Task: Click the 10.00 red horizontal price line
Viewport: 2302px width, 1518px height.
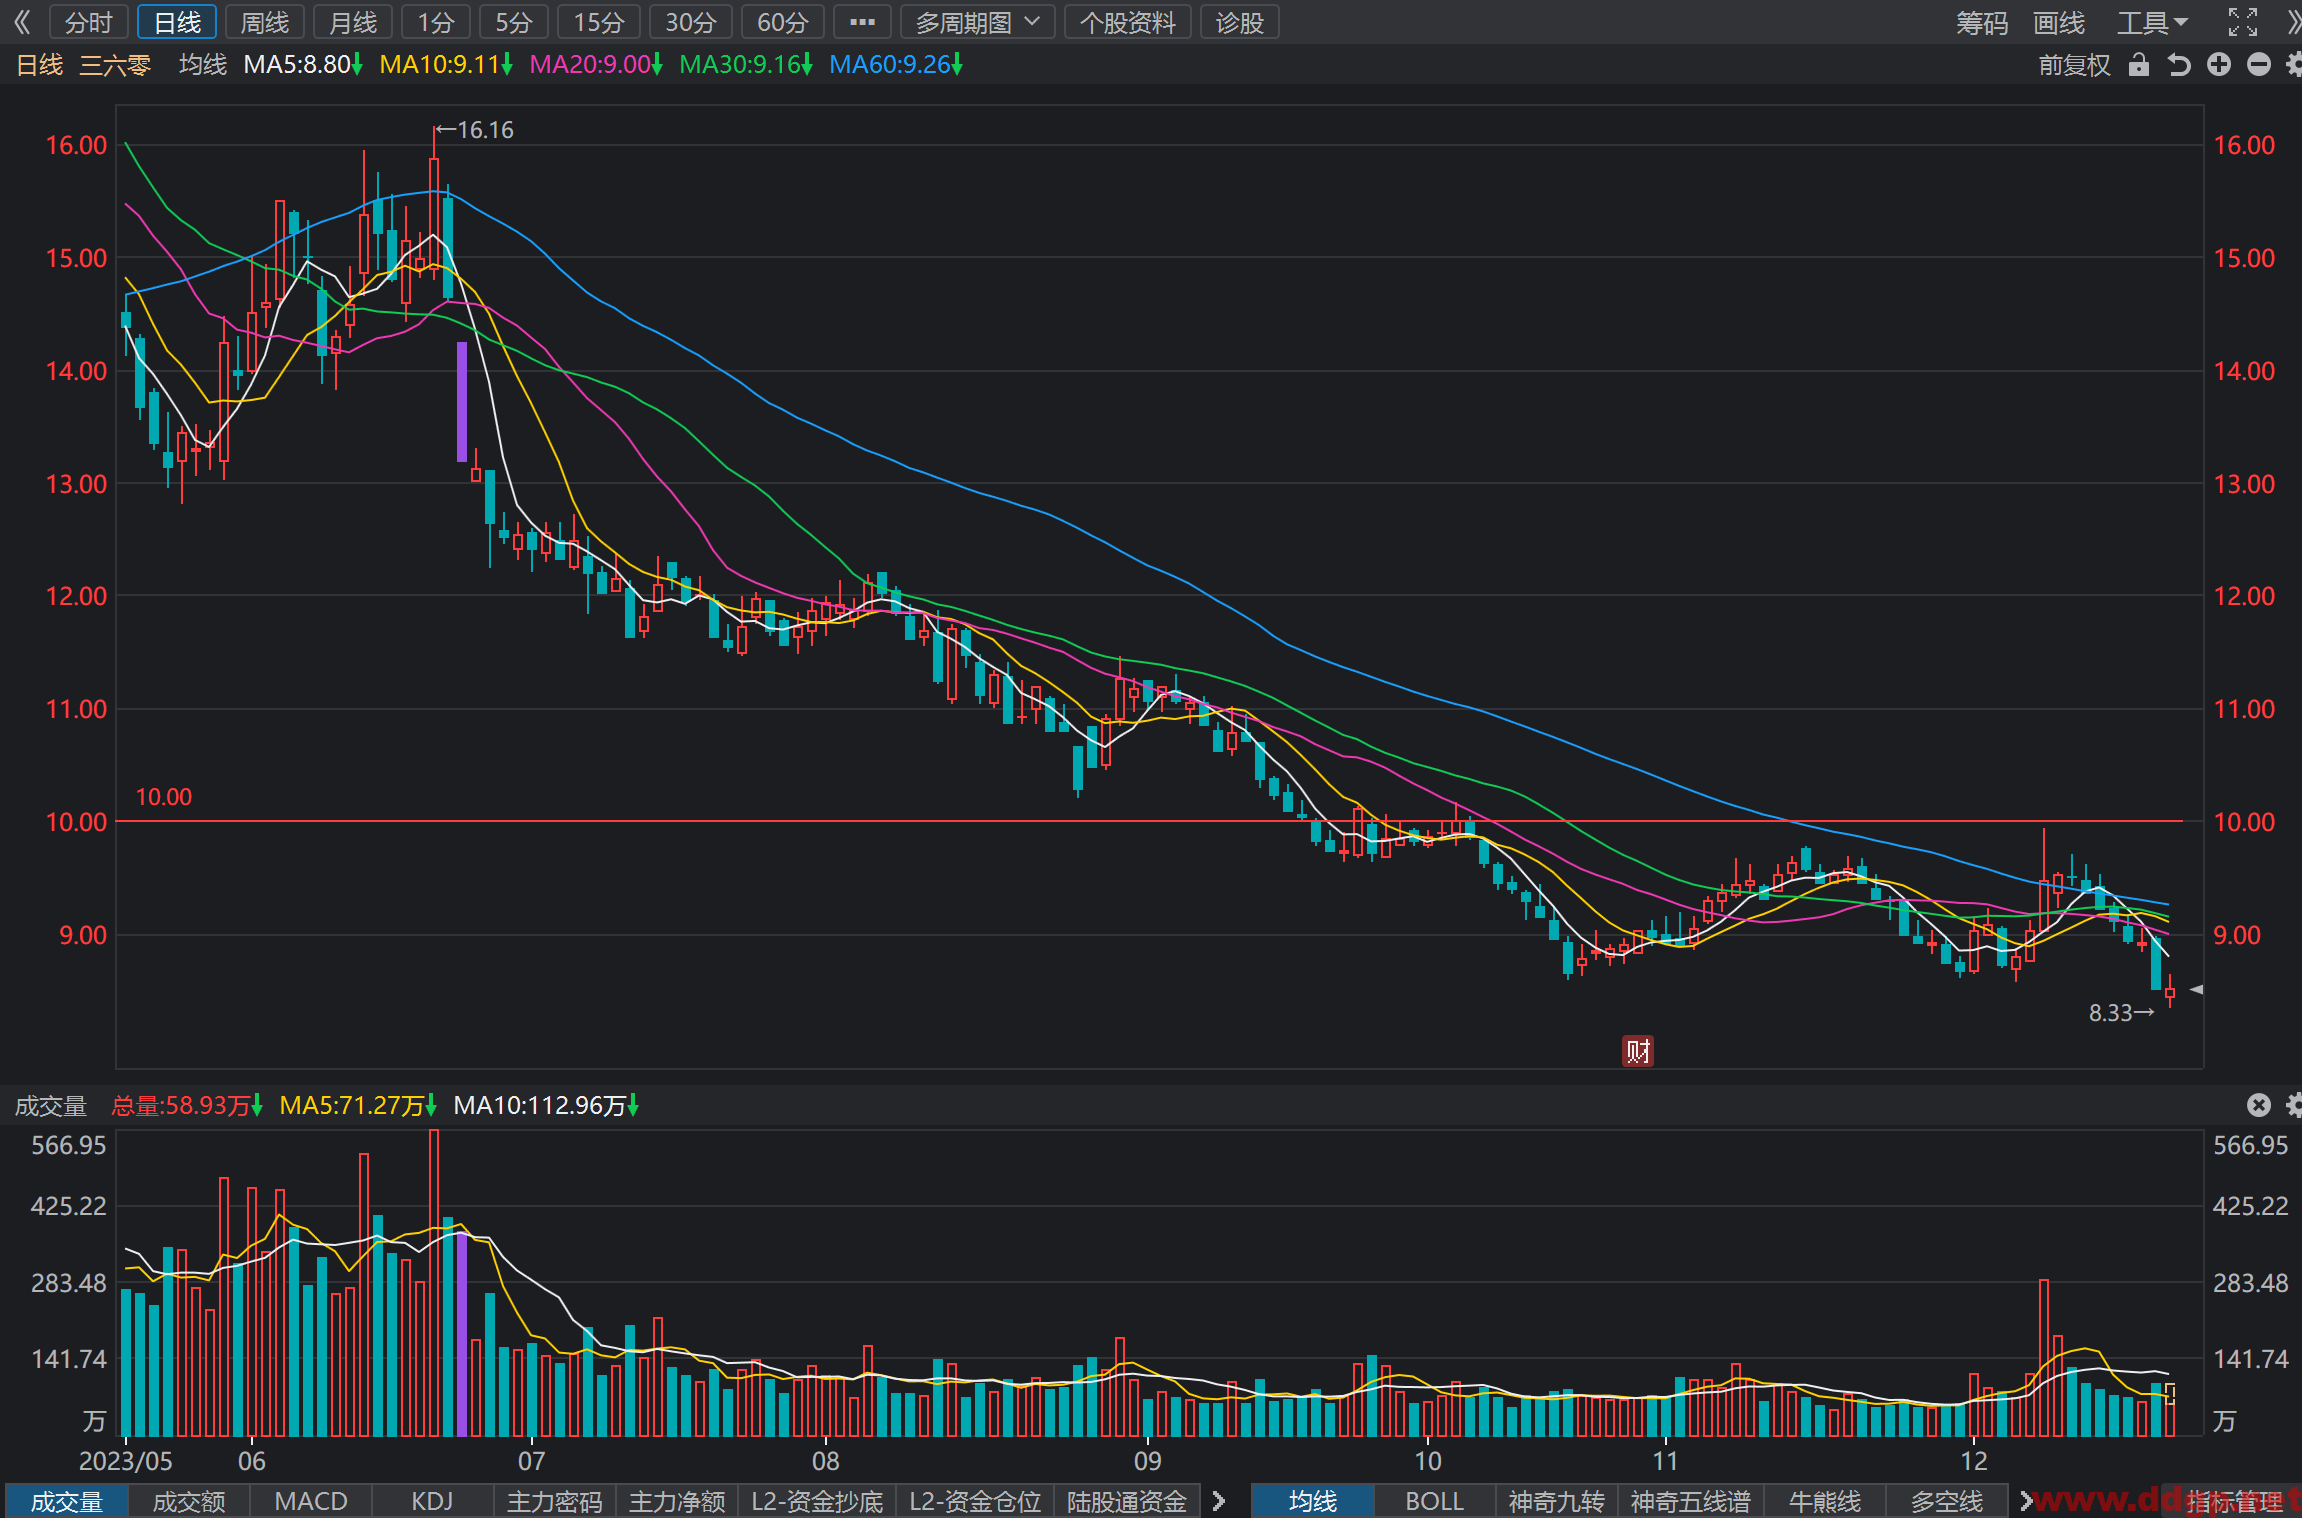Action: point(1150,821)
